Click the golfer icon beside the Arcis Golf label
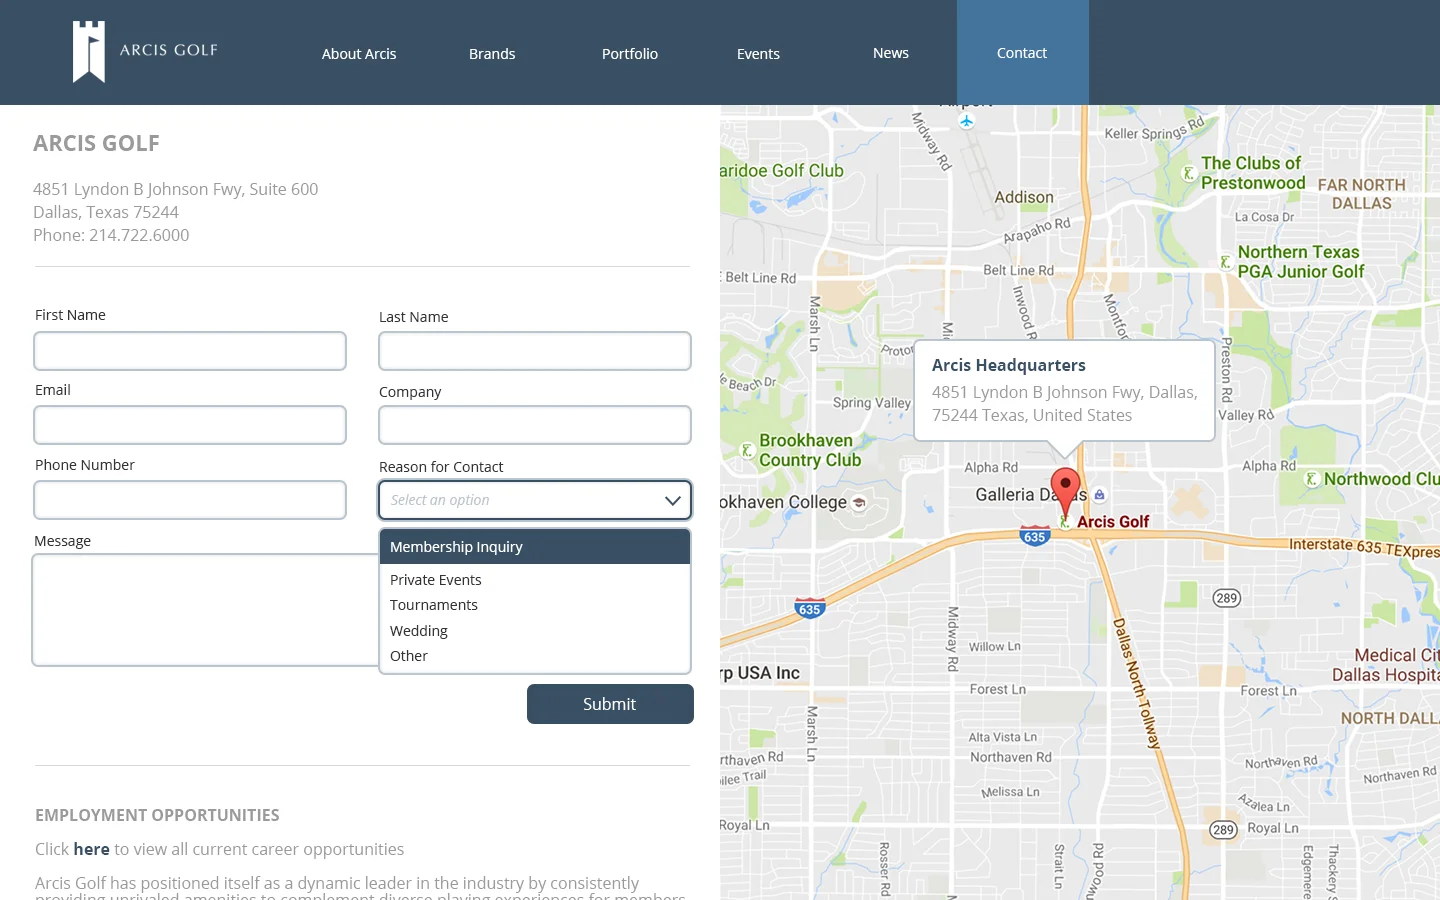The height and width of the screenshot is (900, 1440). pyautogui.click(x=1066, y=521)
